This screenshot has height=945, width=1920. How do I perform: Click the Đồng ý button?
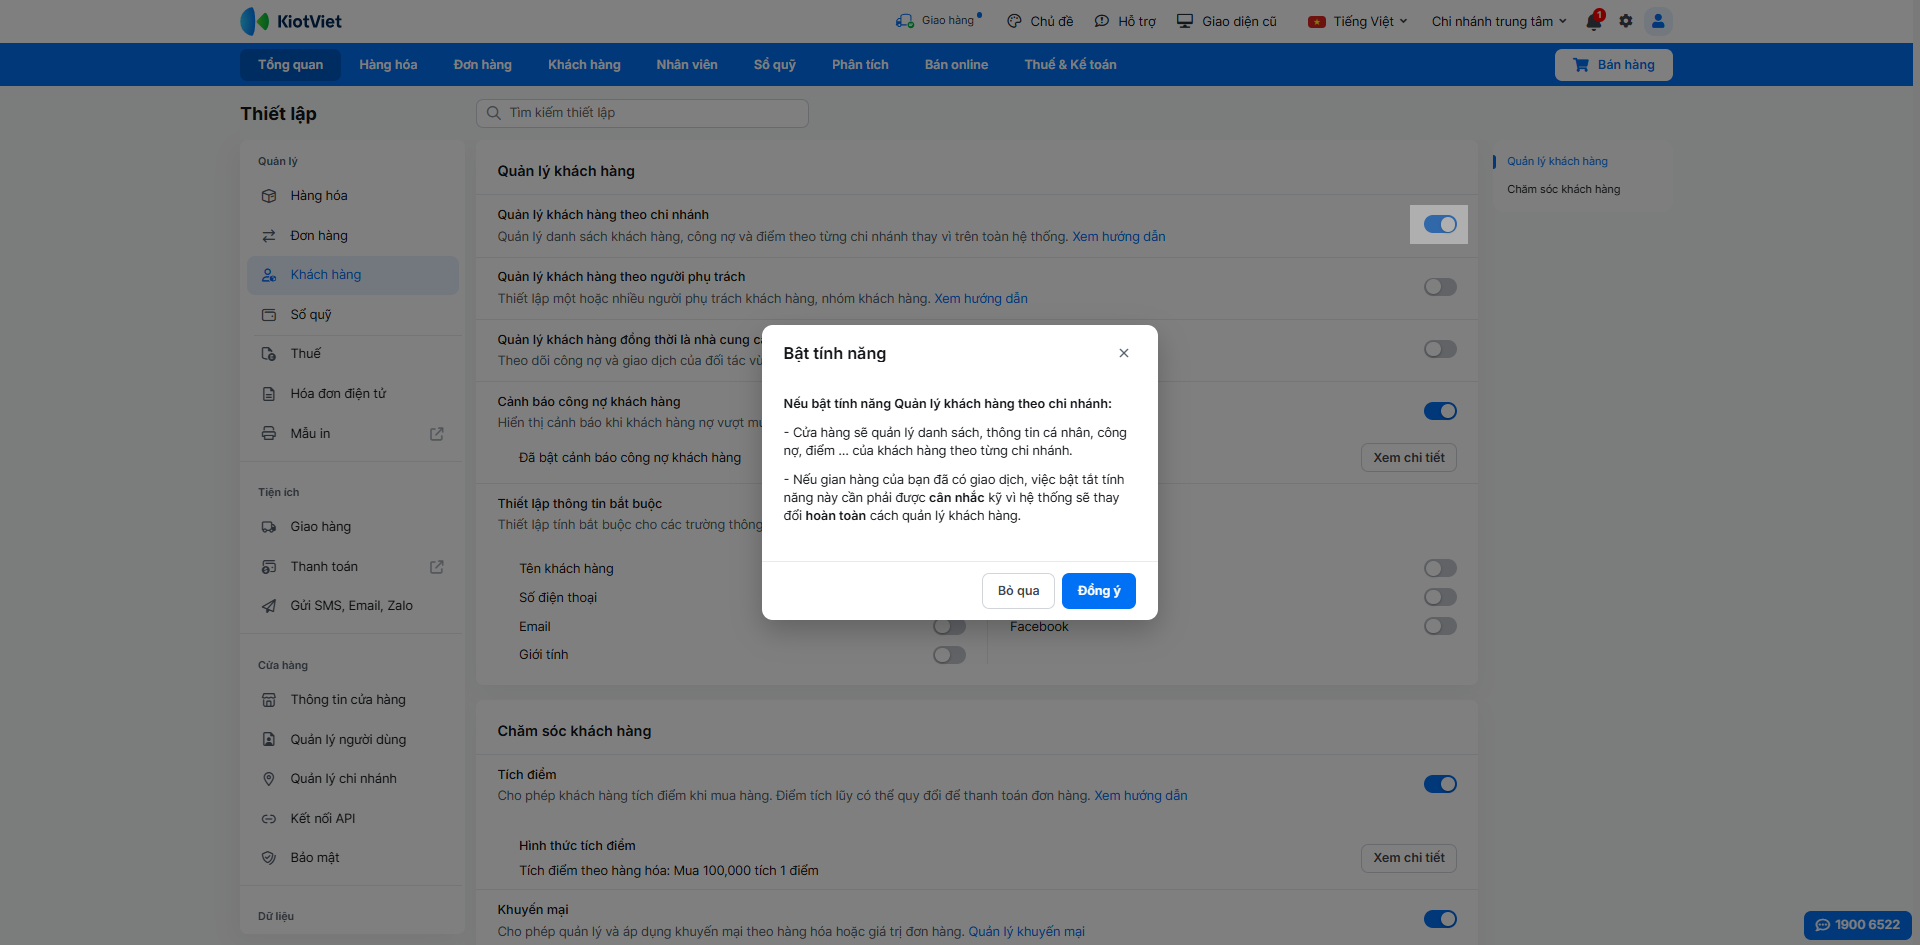pyautogui.click(x=1099, y=591)
